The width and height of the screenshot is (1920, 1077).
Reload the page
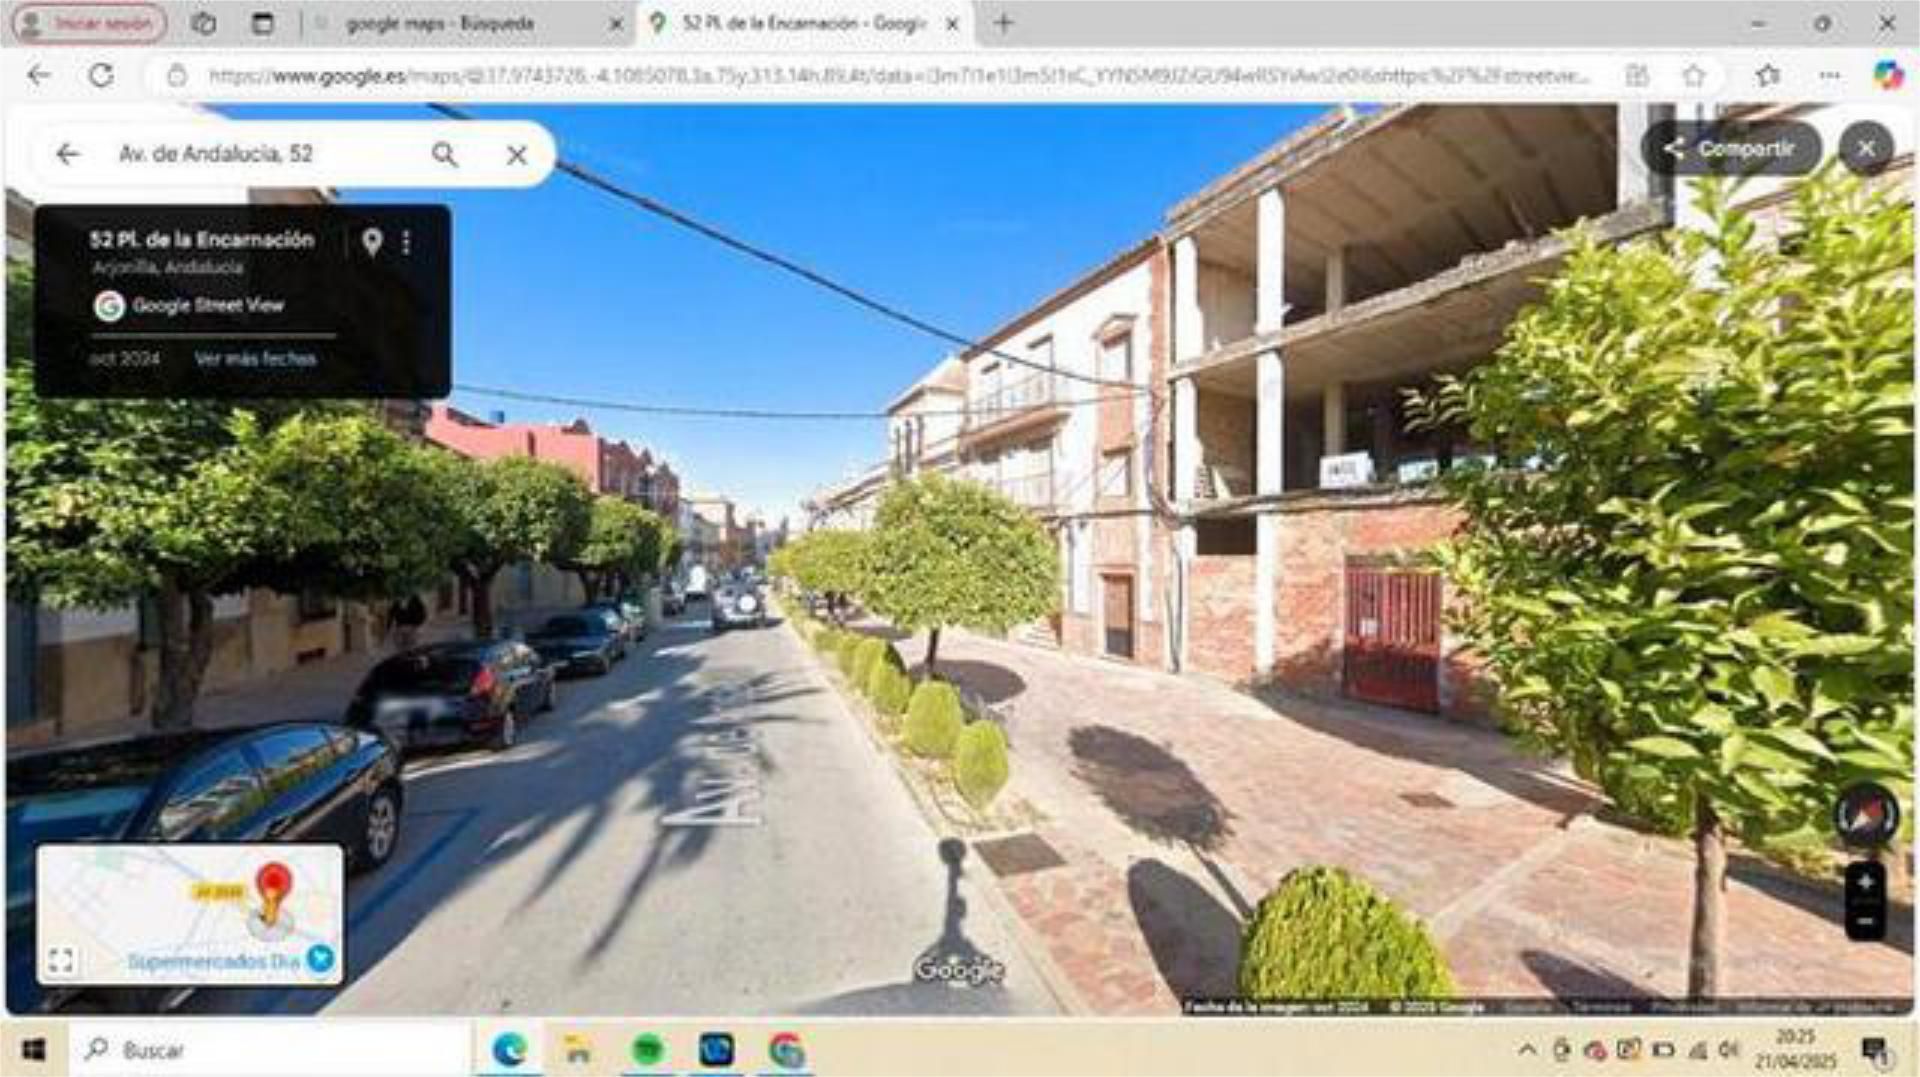101,76
